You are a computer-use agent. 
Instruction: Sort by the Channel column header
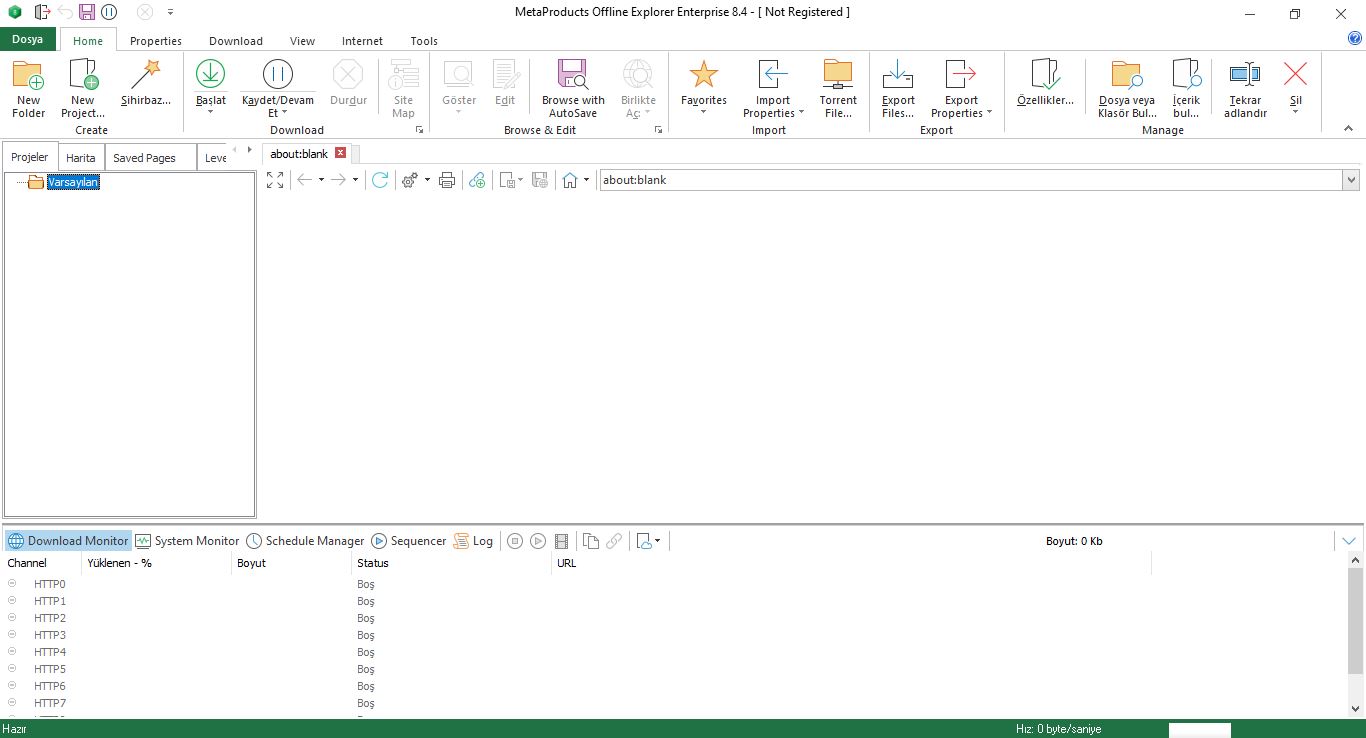(x=41, y=563)
